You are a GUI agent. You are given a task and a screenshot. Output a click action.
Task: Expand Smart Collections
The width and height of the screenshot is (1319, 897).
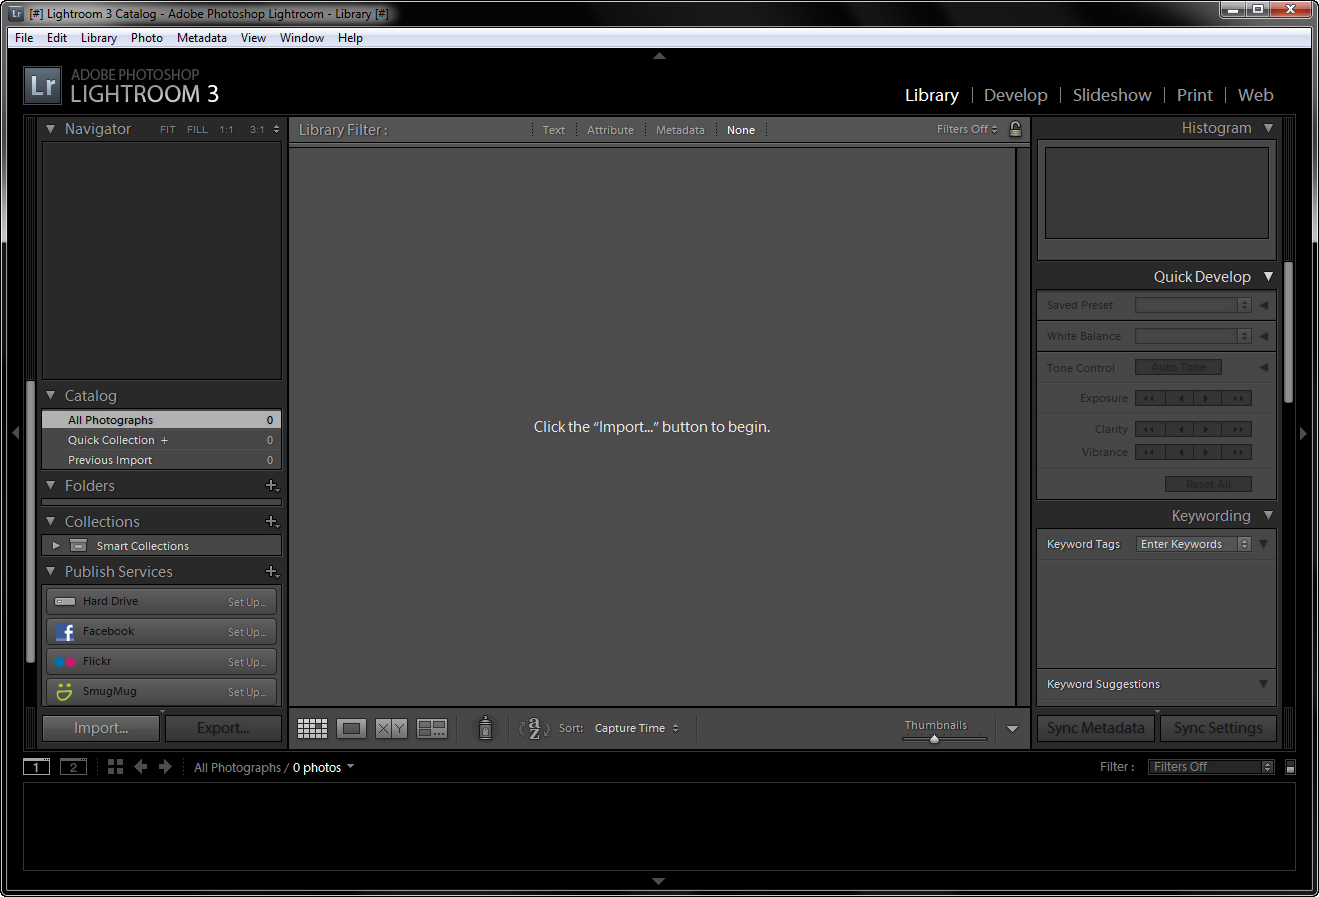[x=57, y=545]
